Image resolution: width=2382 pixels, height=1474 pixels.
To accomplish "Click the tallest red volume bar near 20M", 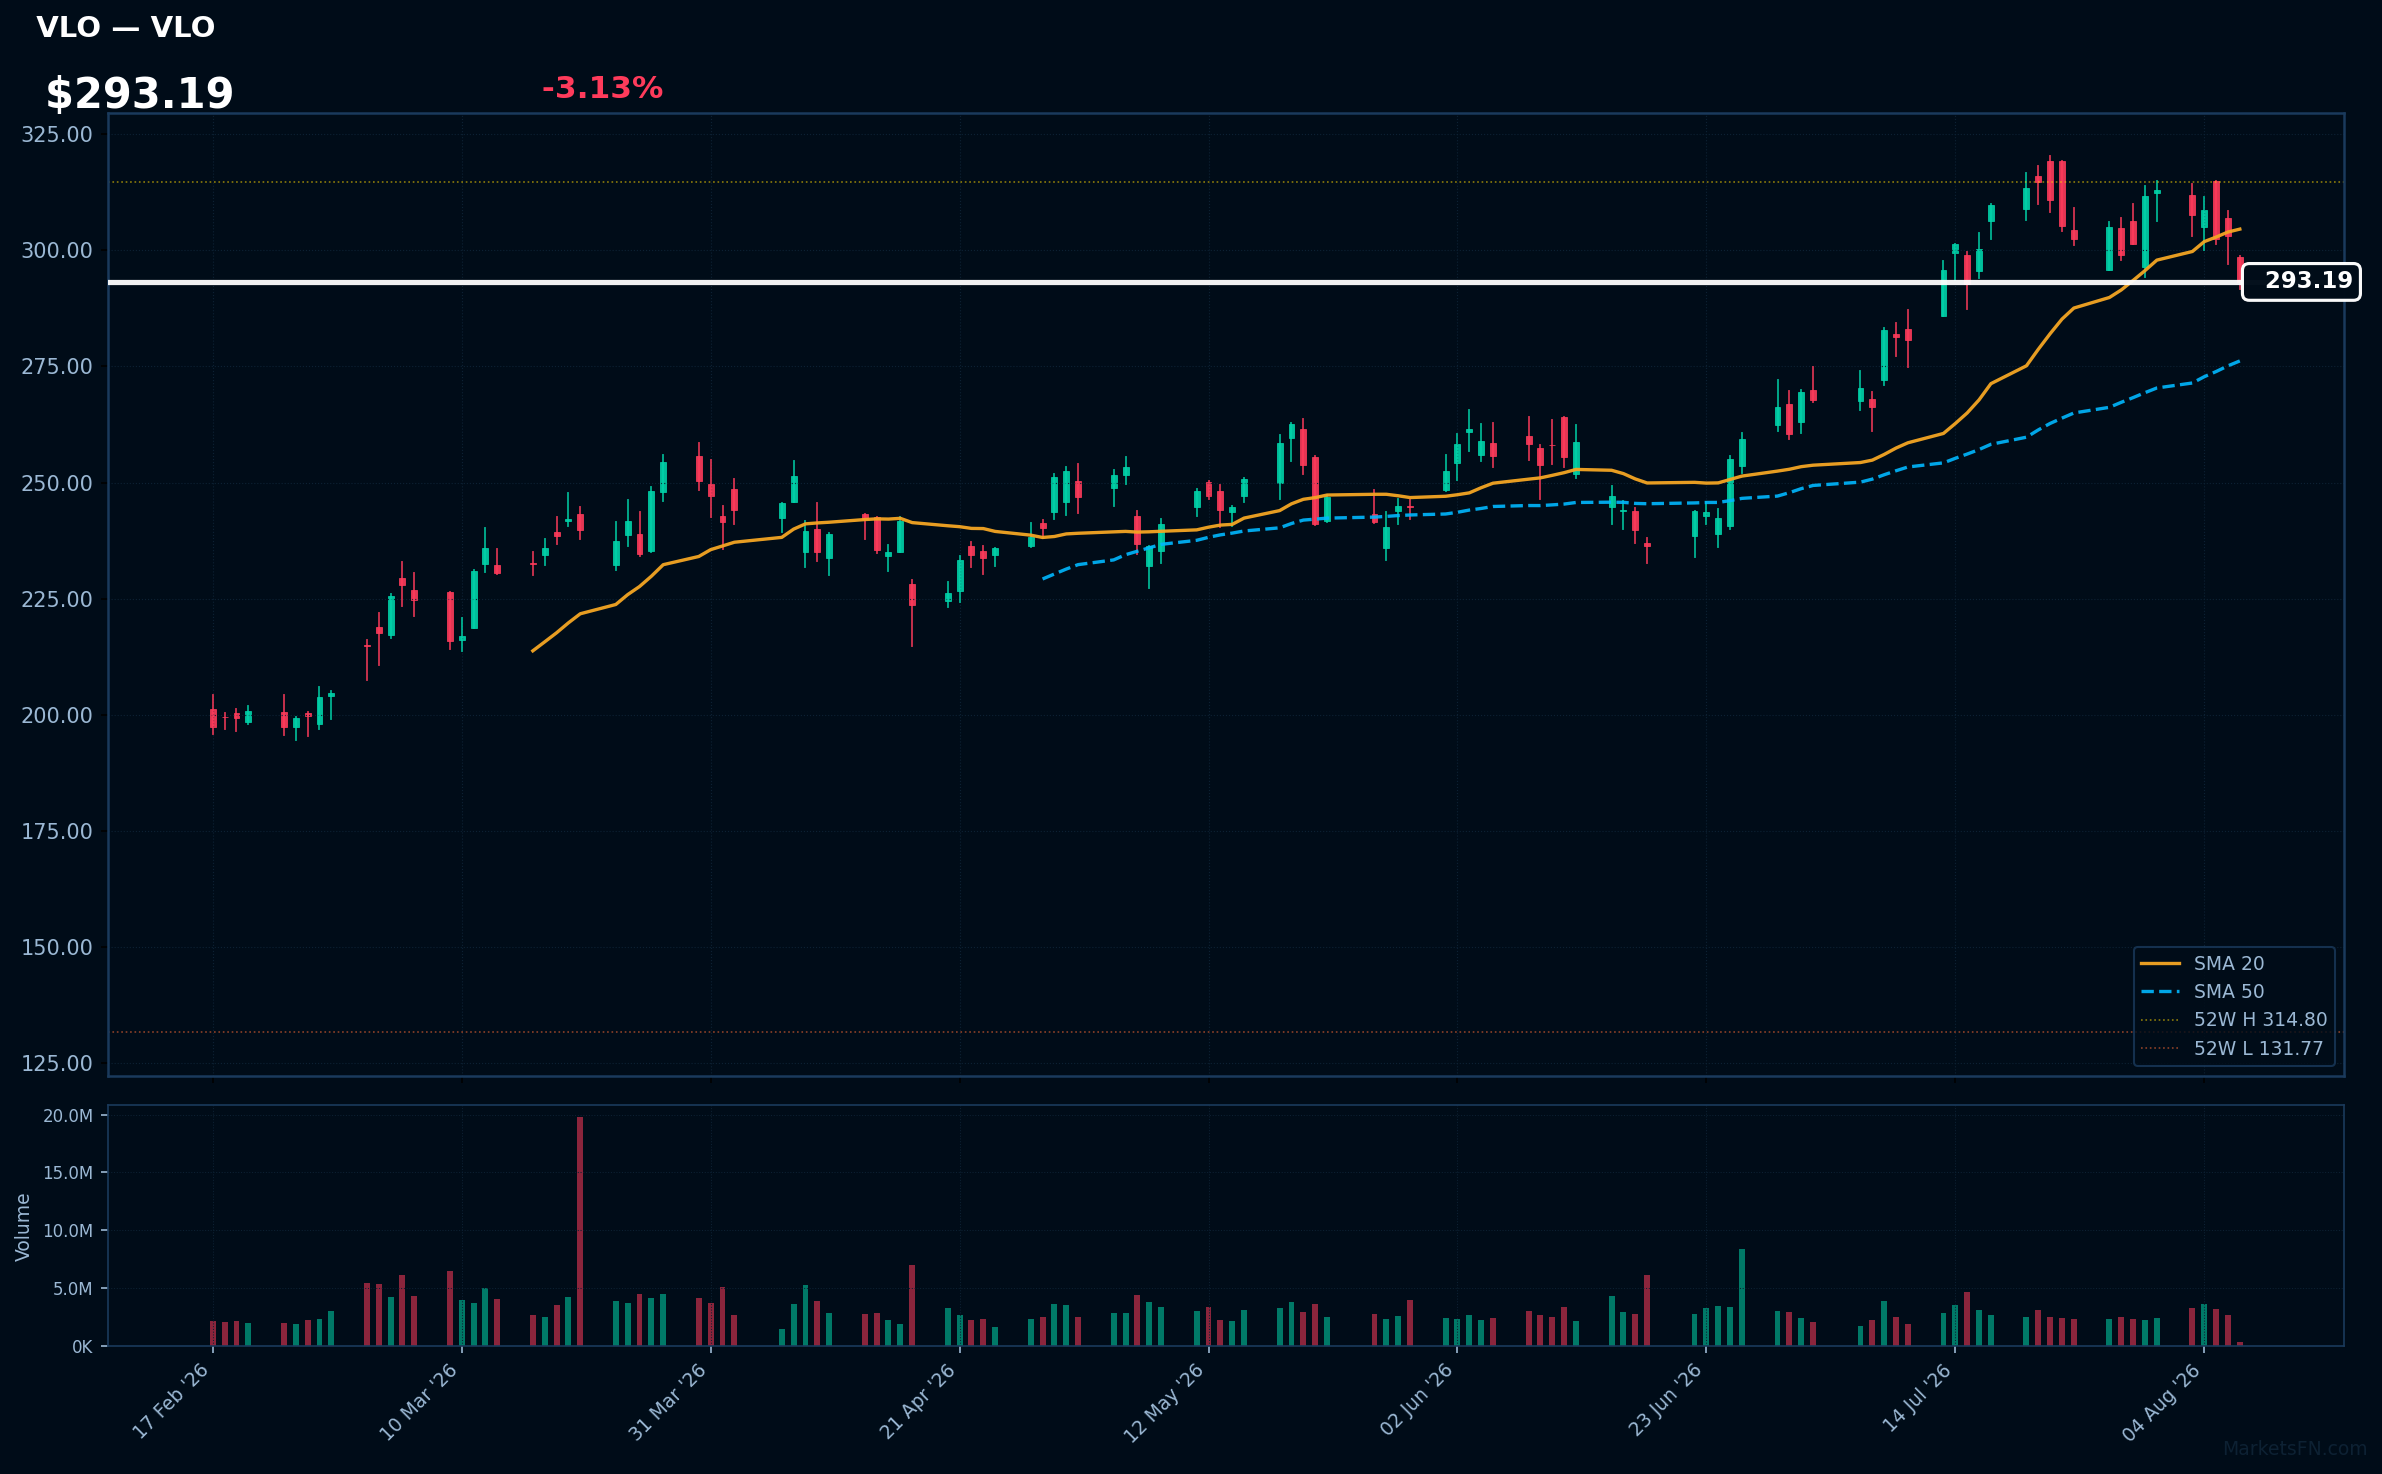I will click(580, 1231).
